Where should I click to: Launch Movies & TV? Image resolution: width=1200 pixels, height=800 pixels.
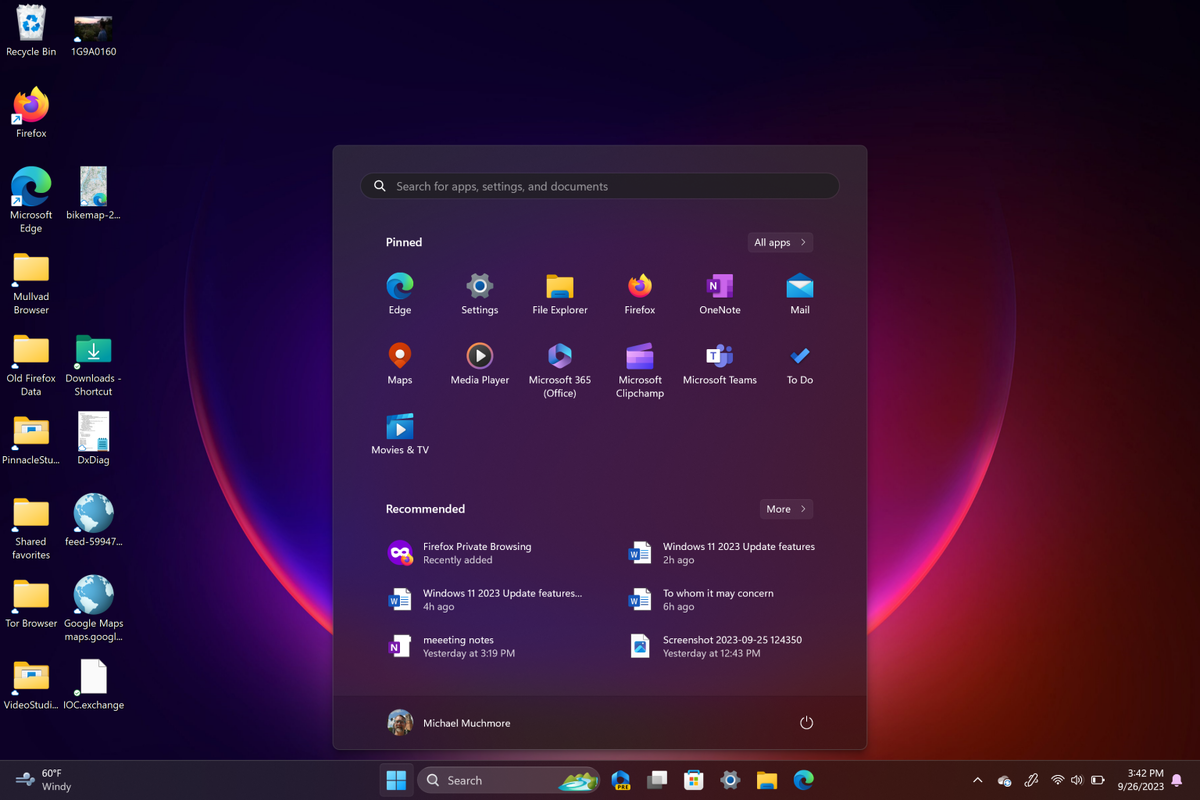(x=400, y=434)
